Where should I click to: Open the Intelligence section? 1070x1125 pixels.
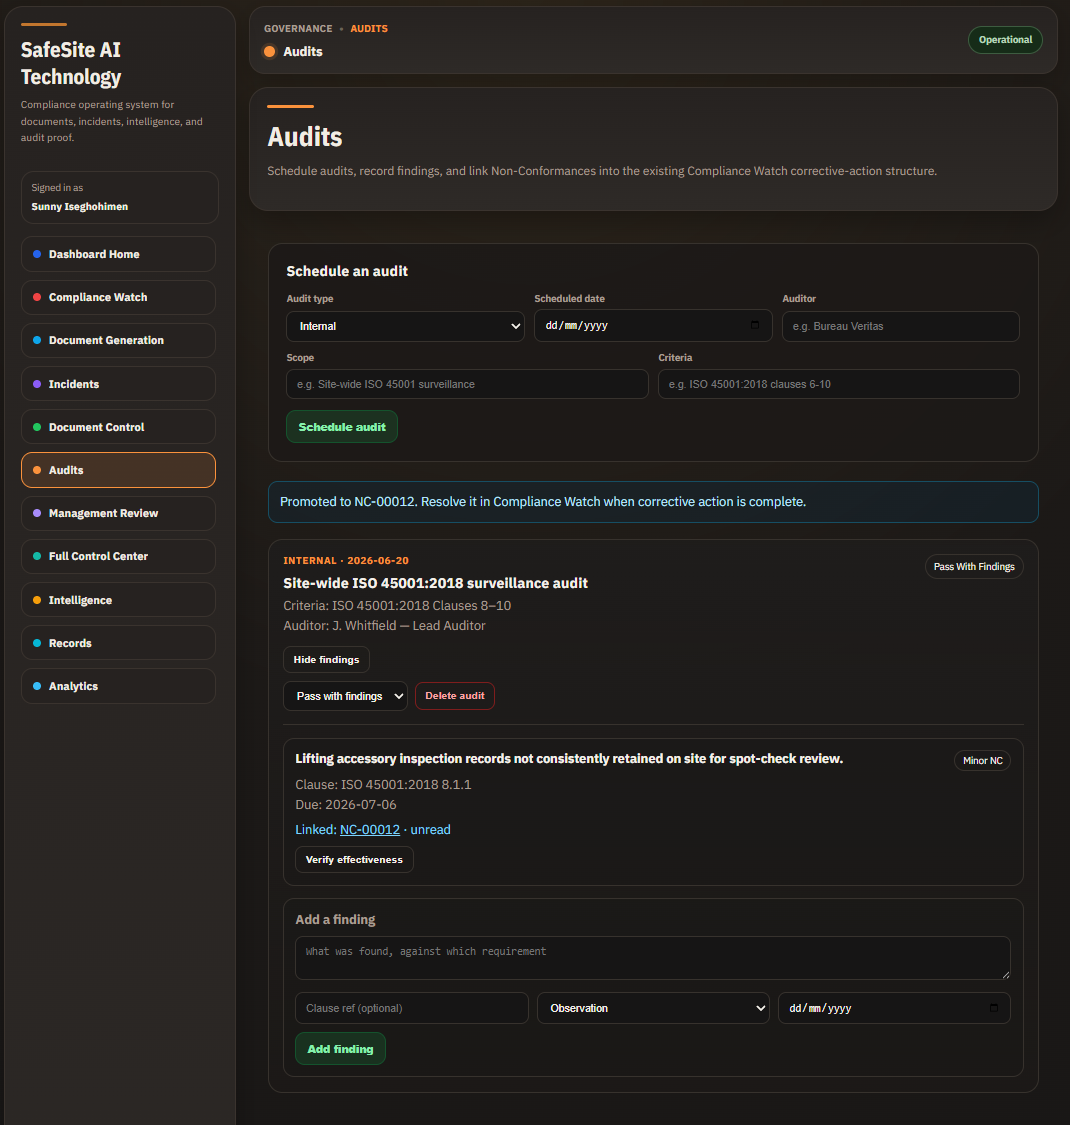click(118, 600)
